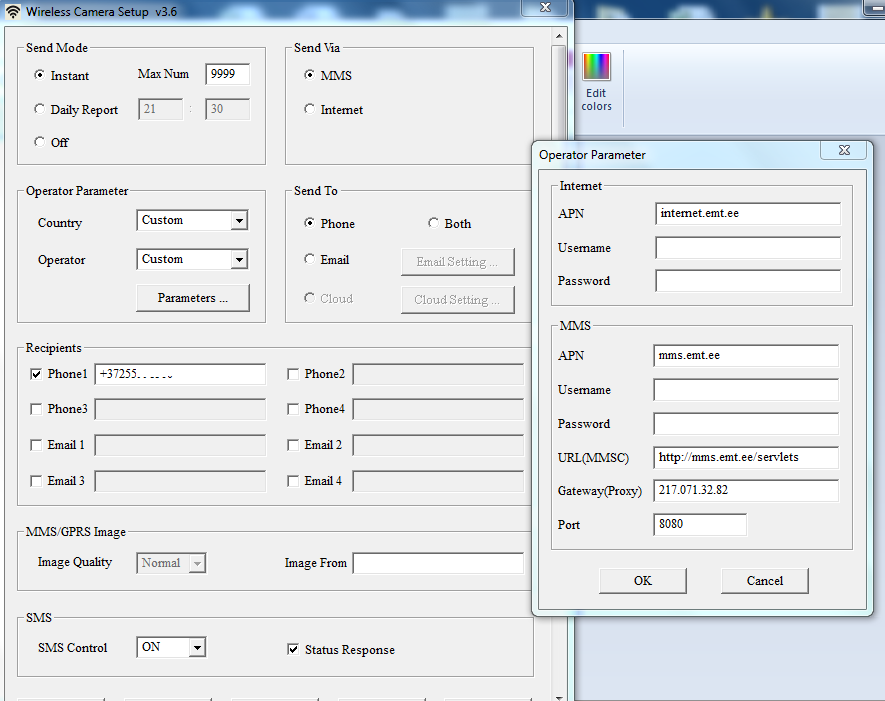Image resolution: width=885 pixels, height=701 pixels.
Task: Click the Max Num input field
Action: [227, 75]
